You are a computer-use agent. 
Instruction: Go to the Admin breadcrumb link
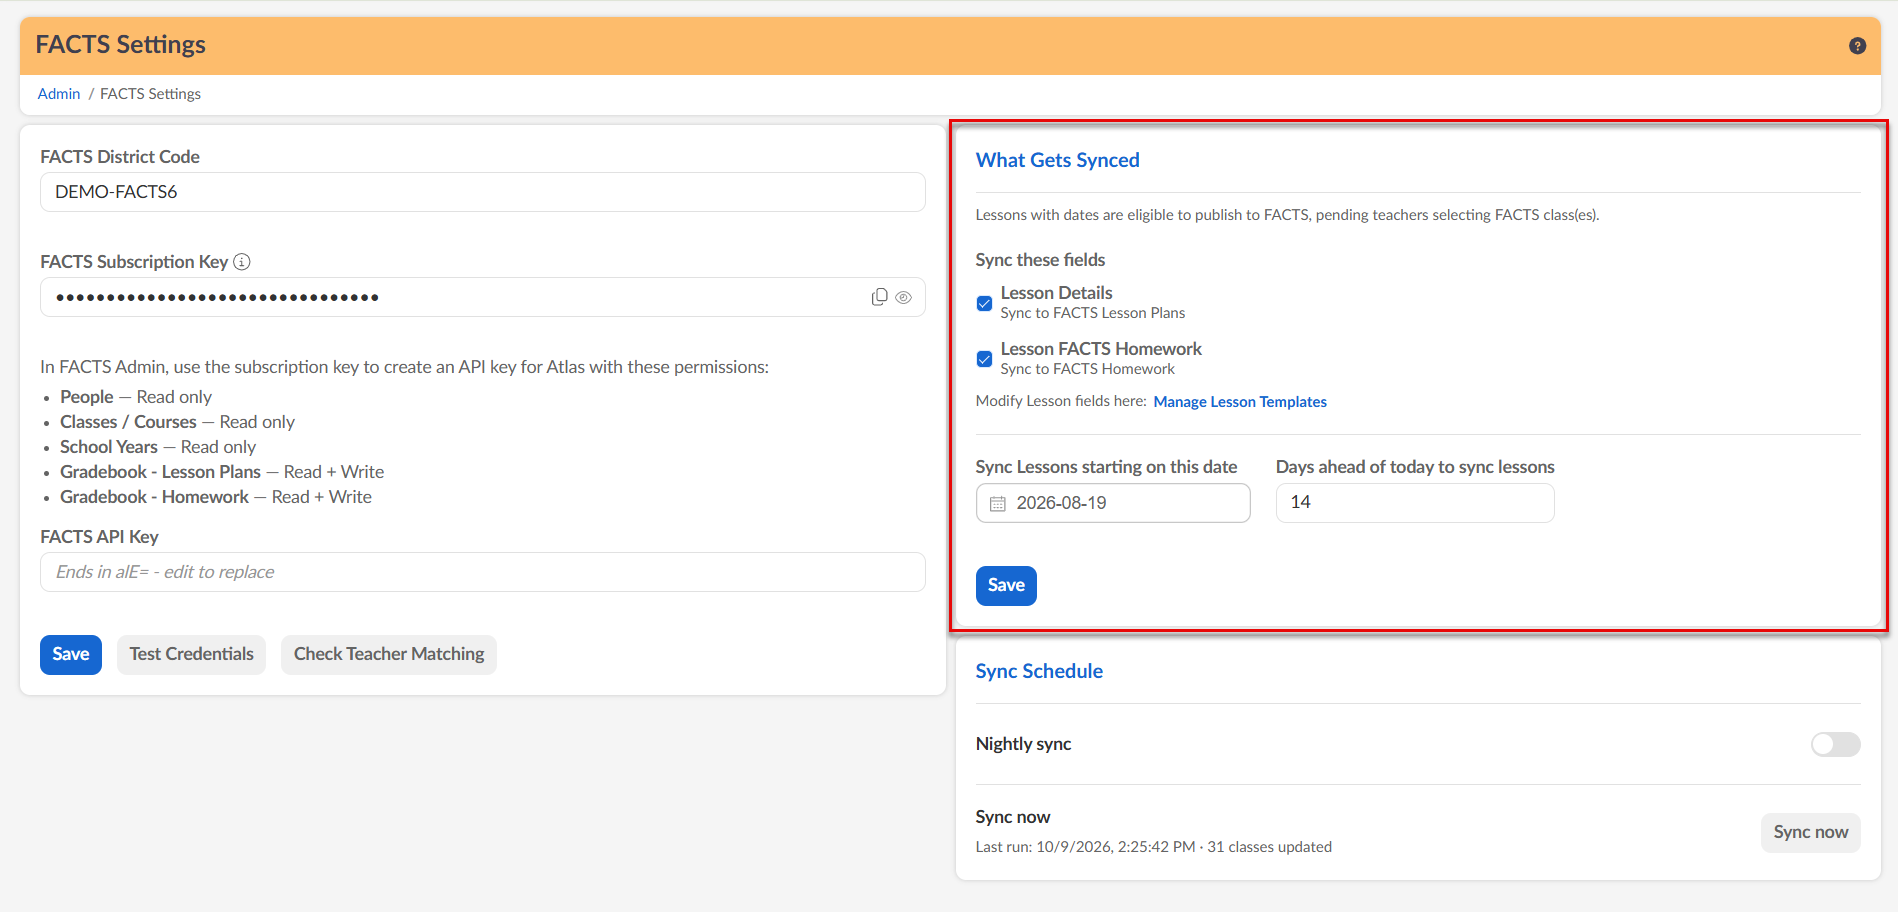59,94
